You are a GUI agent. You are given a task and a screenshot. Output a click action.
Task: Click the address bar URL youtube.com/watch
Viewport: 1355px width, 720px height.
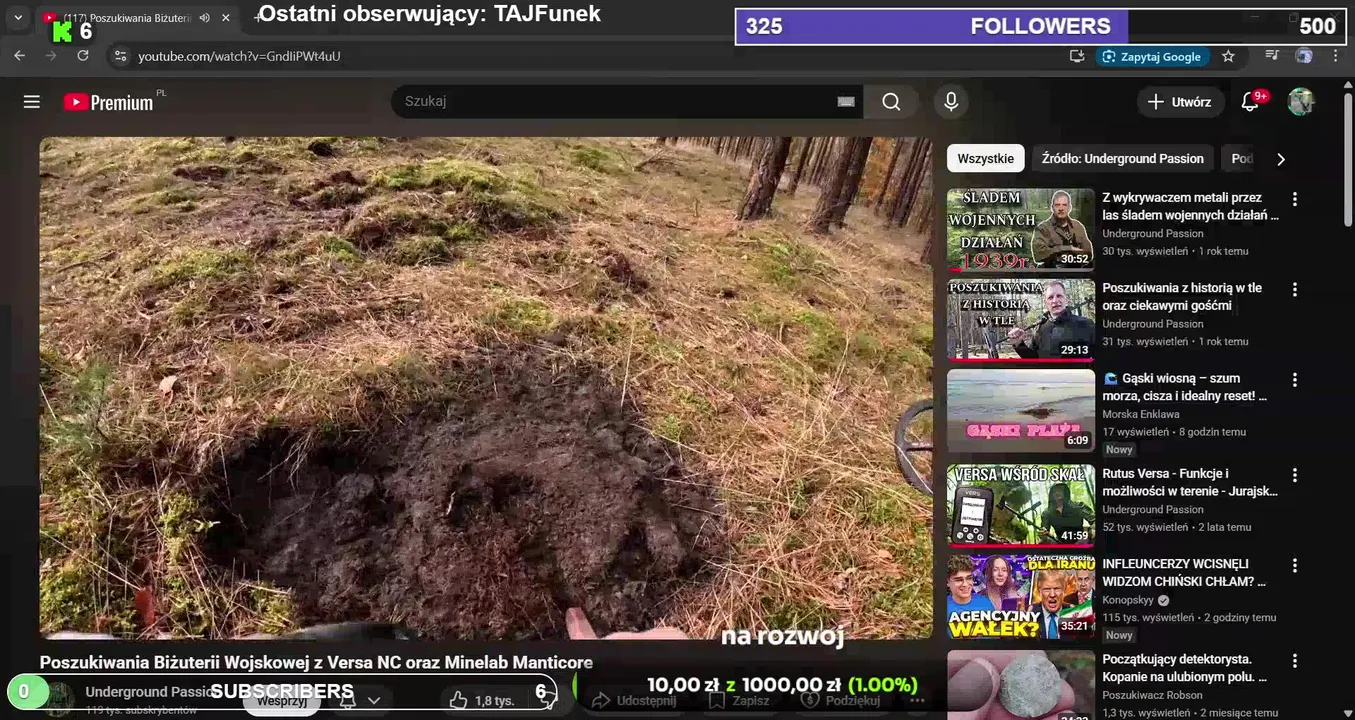(239, 56)
